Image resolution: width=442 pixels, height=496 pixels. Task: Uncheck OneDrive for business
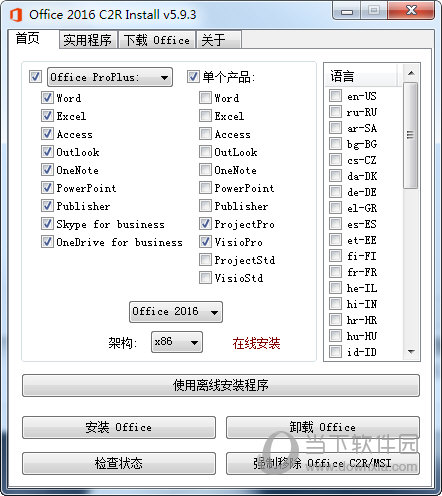tap(47, 241)
